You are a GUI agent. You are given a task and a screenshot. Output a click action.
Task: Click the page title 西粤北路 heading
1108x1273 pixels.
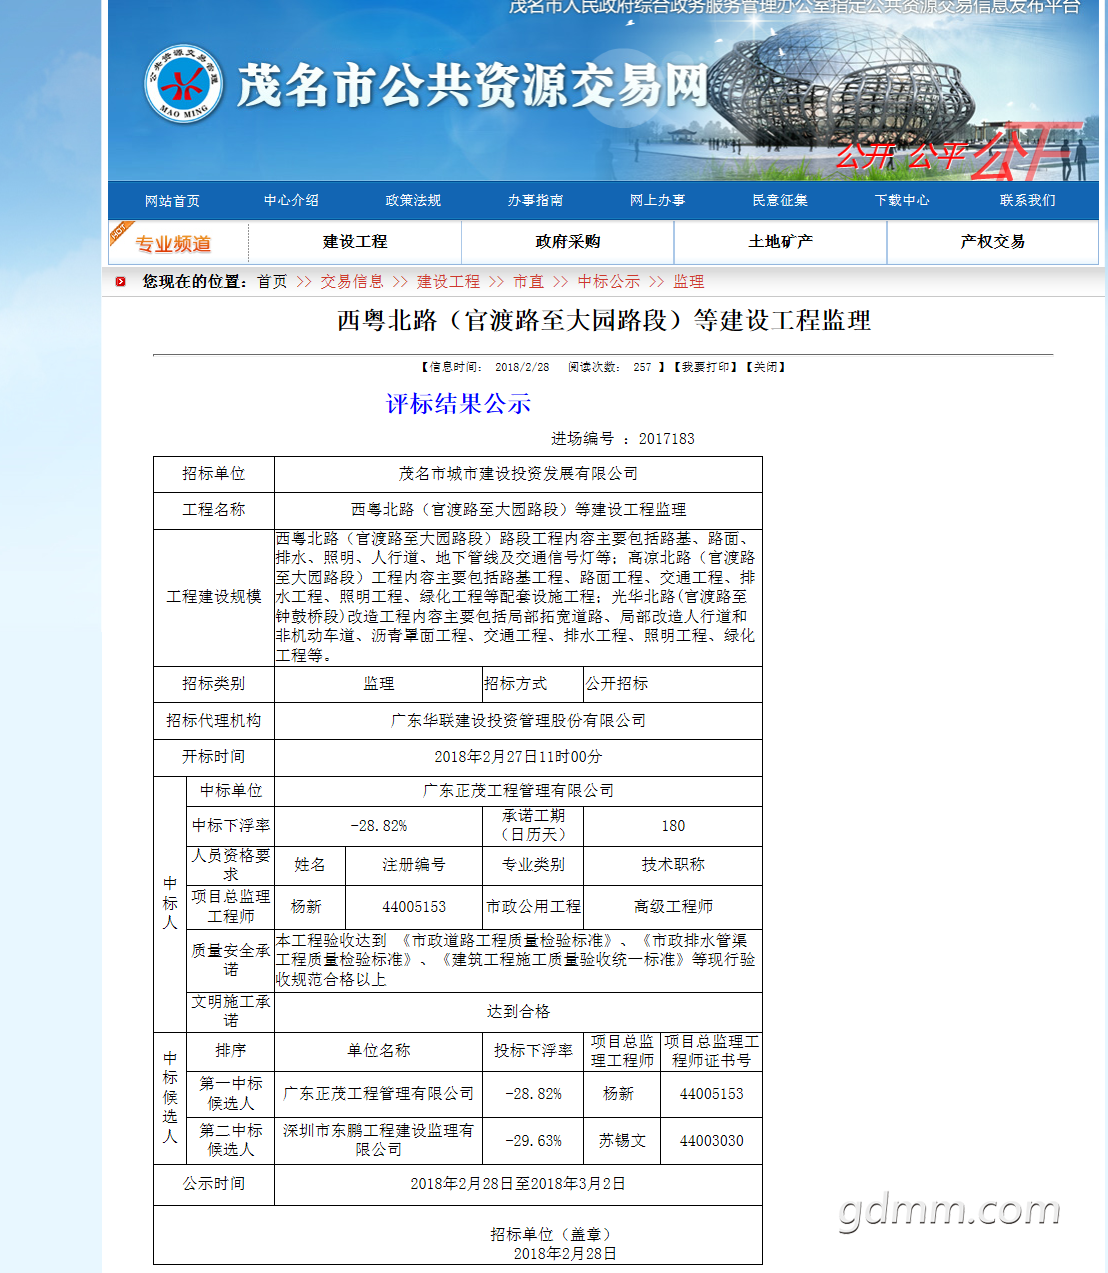[x=604, y=321]
